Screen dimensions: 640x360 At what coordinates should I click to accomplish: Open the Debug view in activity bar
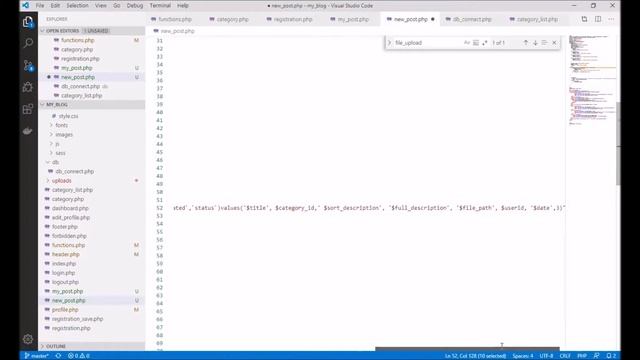click(28, 87)
